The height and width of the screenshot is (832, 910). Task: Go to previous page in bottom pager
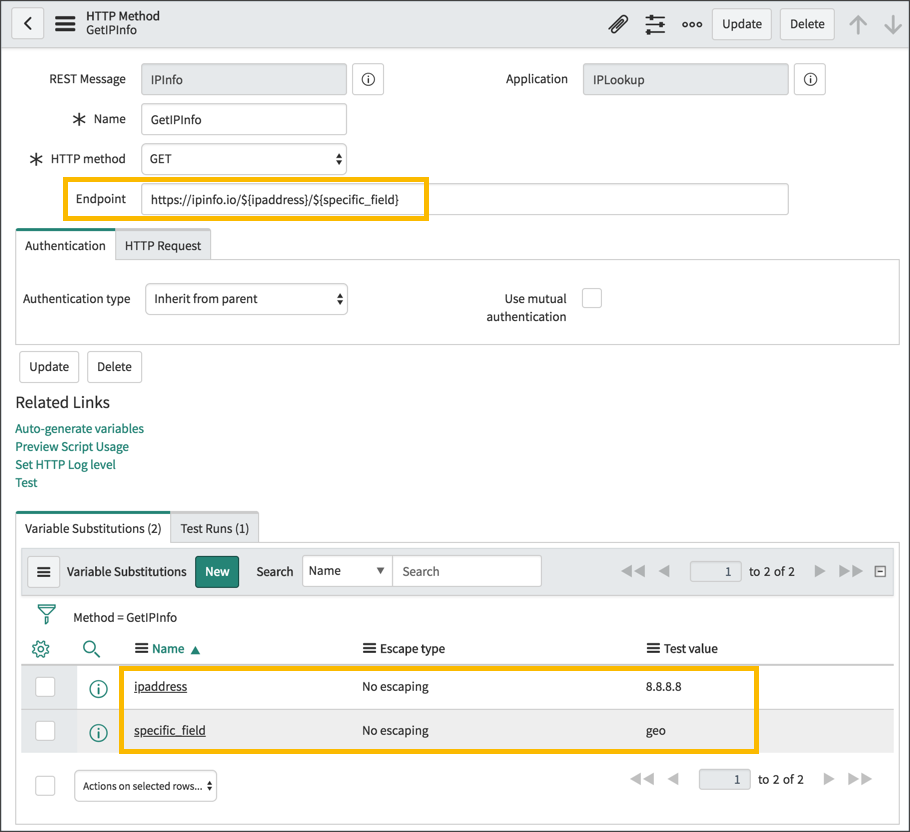click(673, 779)
